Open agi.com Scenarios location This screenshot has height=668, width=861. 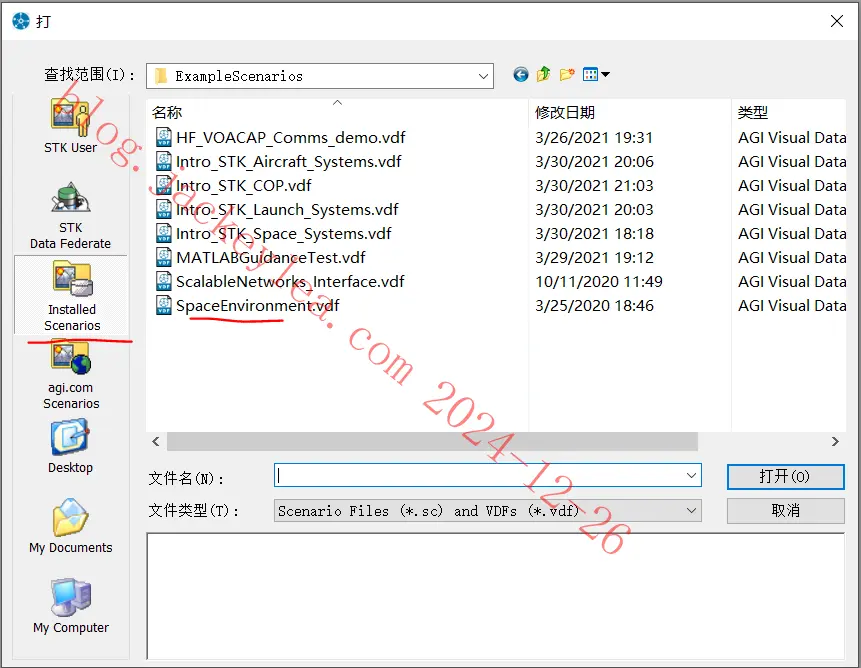point(71,375)
